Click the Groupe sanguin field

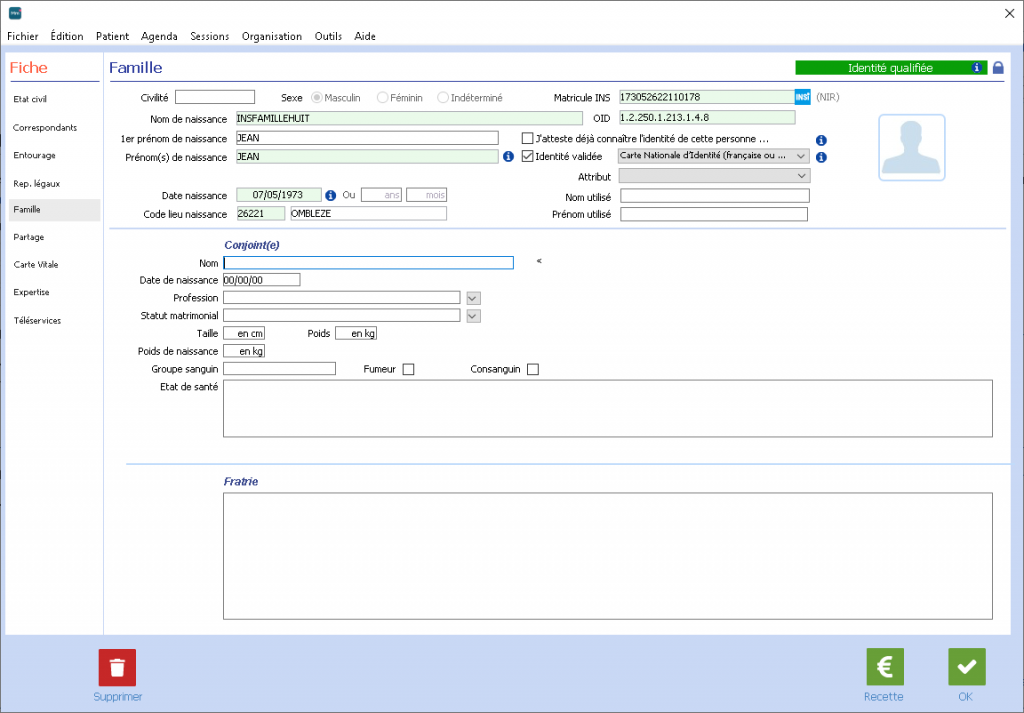(280, 369)
